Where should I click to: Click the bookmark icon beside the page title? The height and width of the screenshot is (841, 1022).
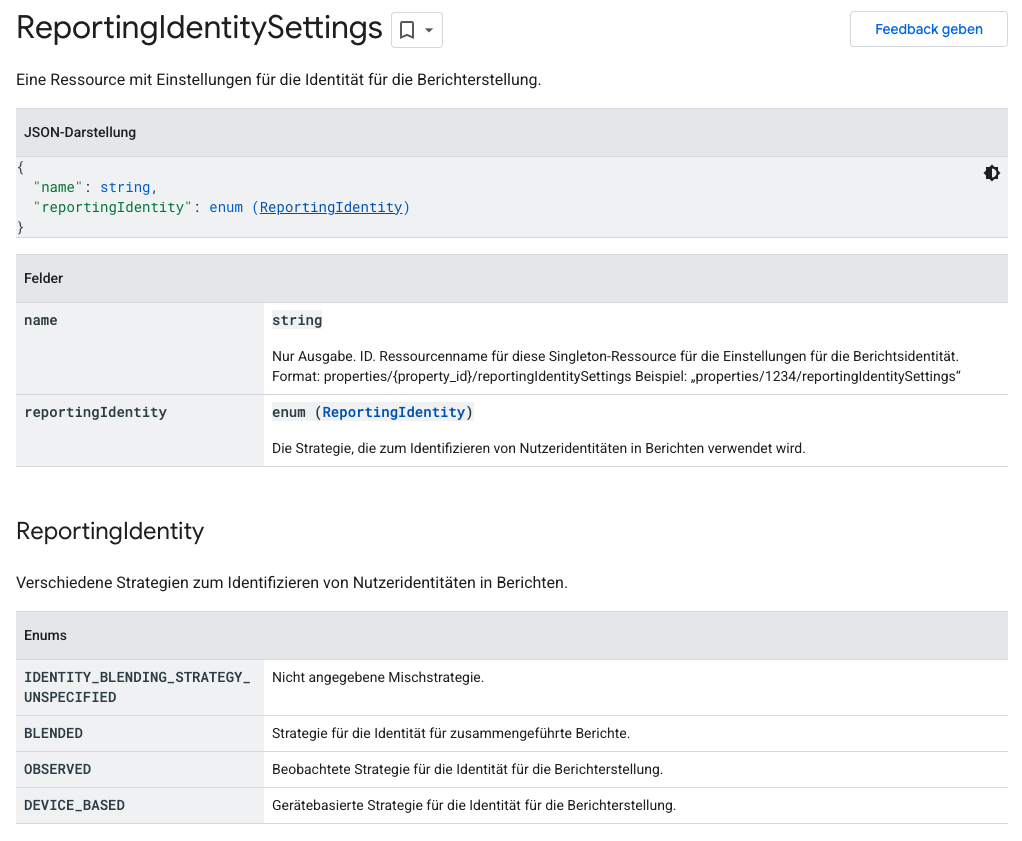(407, 30)
